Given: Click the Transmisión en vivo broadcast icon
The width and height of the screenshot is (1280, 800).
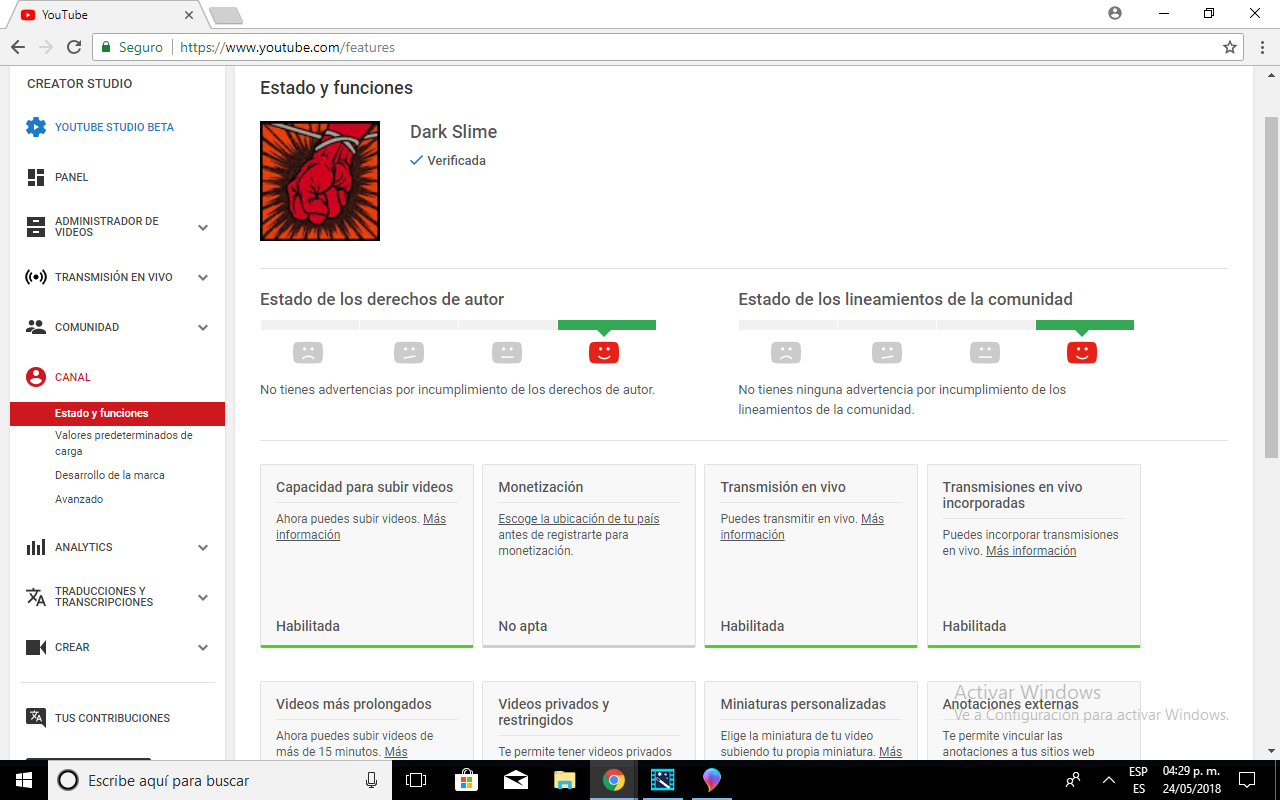Looking at the screenshot, I should pos(36,277).
